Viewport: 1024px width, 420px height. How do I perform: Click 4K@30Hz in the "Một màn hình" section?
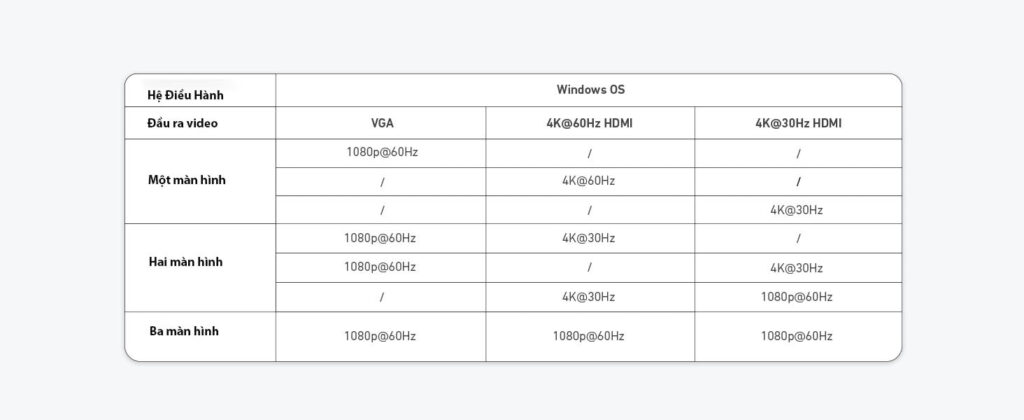(797, 210)
